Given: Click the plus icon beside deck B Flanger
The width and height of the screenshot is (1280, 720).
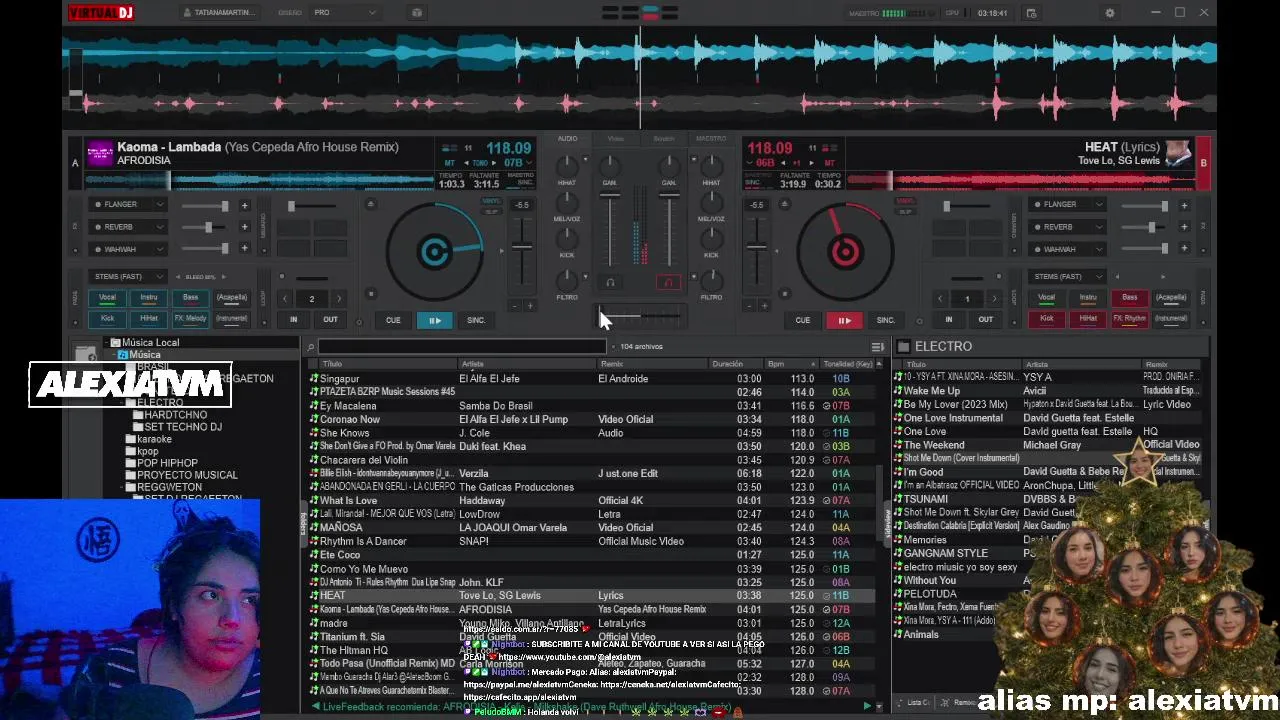Looking at the screenshot, I should (x=1184, y=205).
